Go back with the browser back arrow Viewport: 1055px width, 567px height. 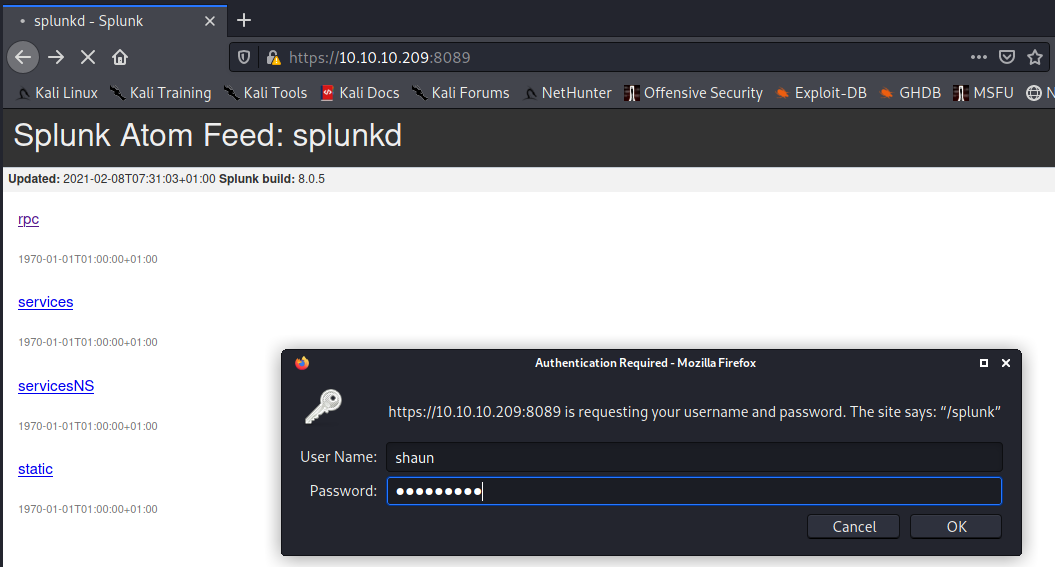(23, 57)
